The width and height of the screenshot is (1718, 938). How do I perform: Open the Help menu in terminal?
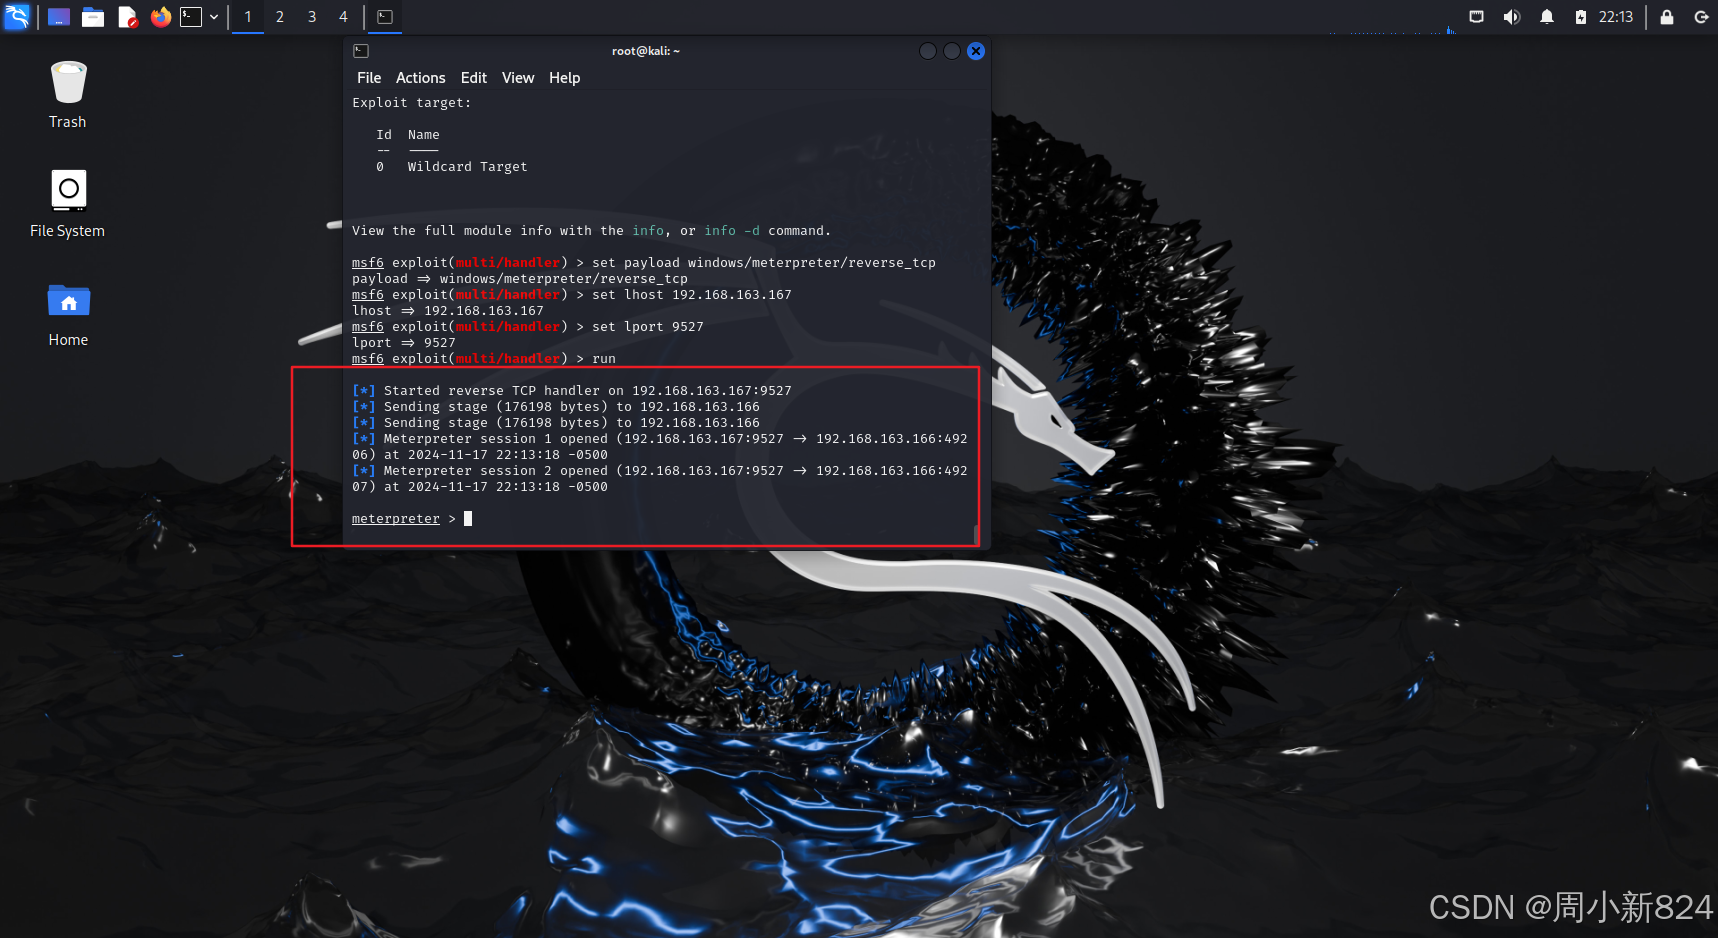[564, 78]
